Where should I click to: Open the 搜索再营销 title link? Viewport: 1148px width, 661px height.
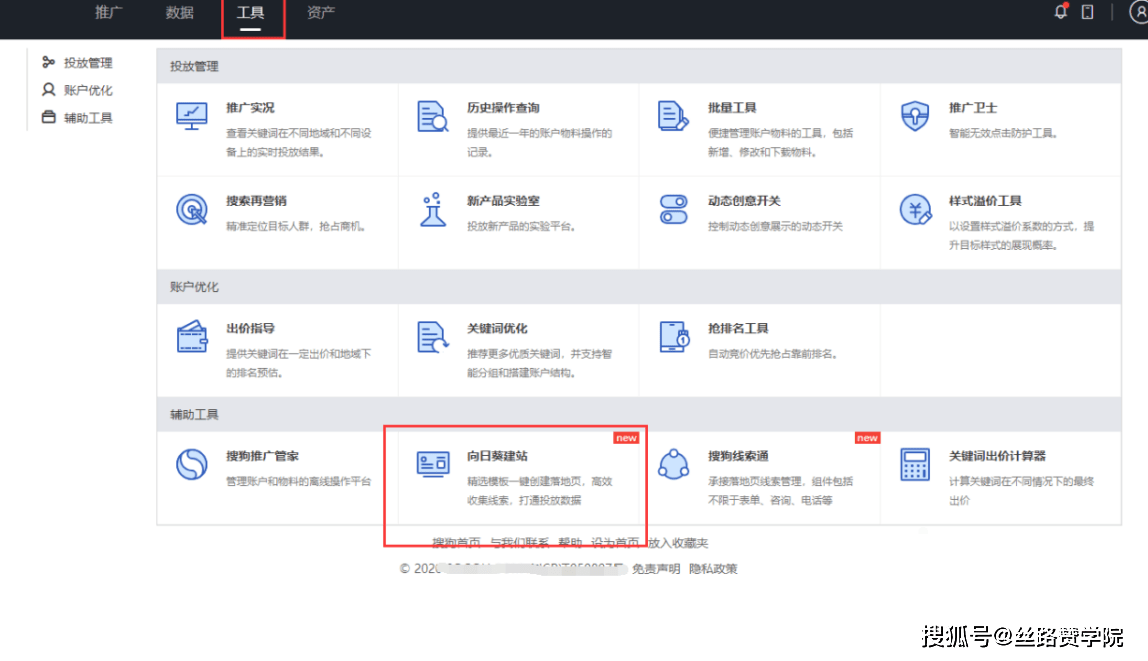point(256,201)
